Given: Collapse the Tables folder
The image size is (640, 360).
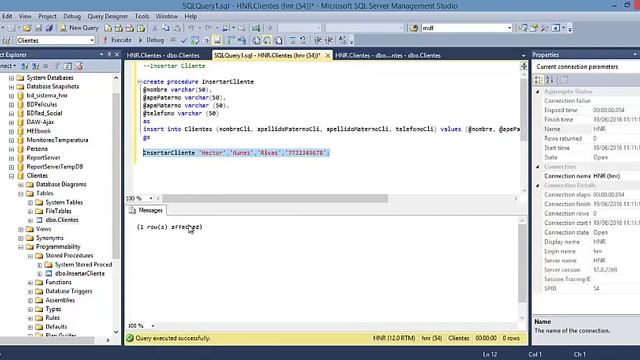Looking at the screenshot, I should pyautogui.click(x=21, y=193).
